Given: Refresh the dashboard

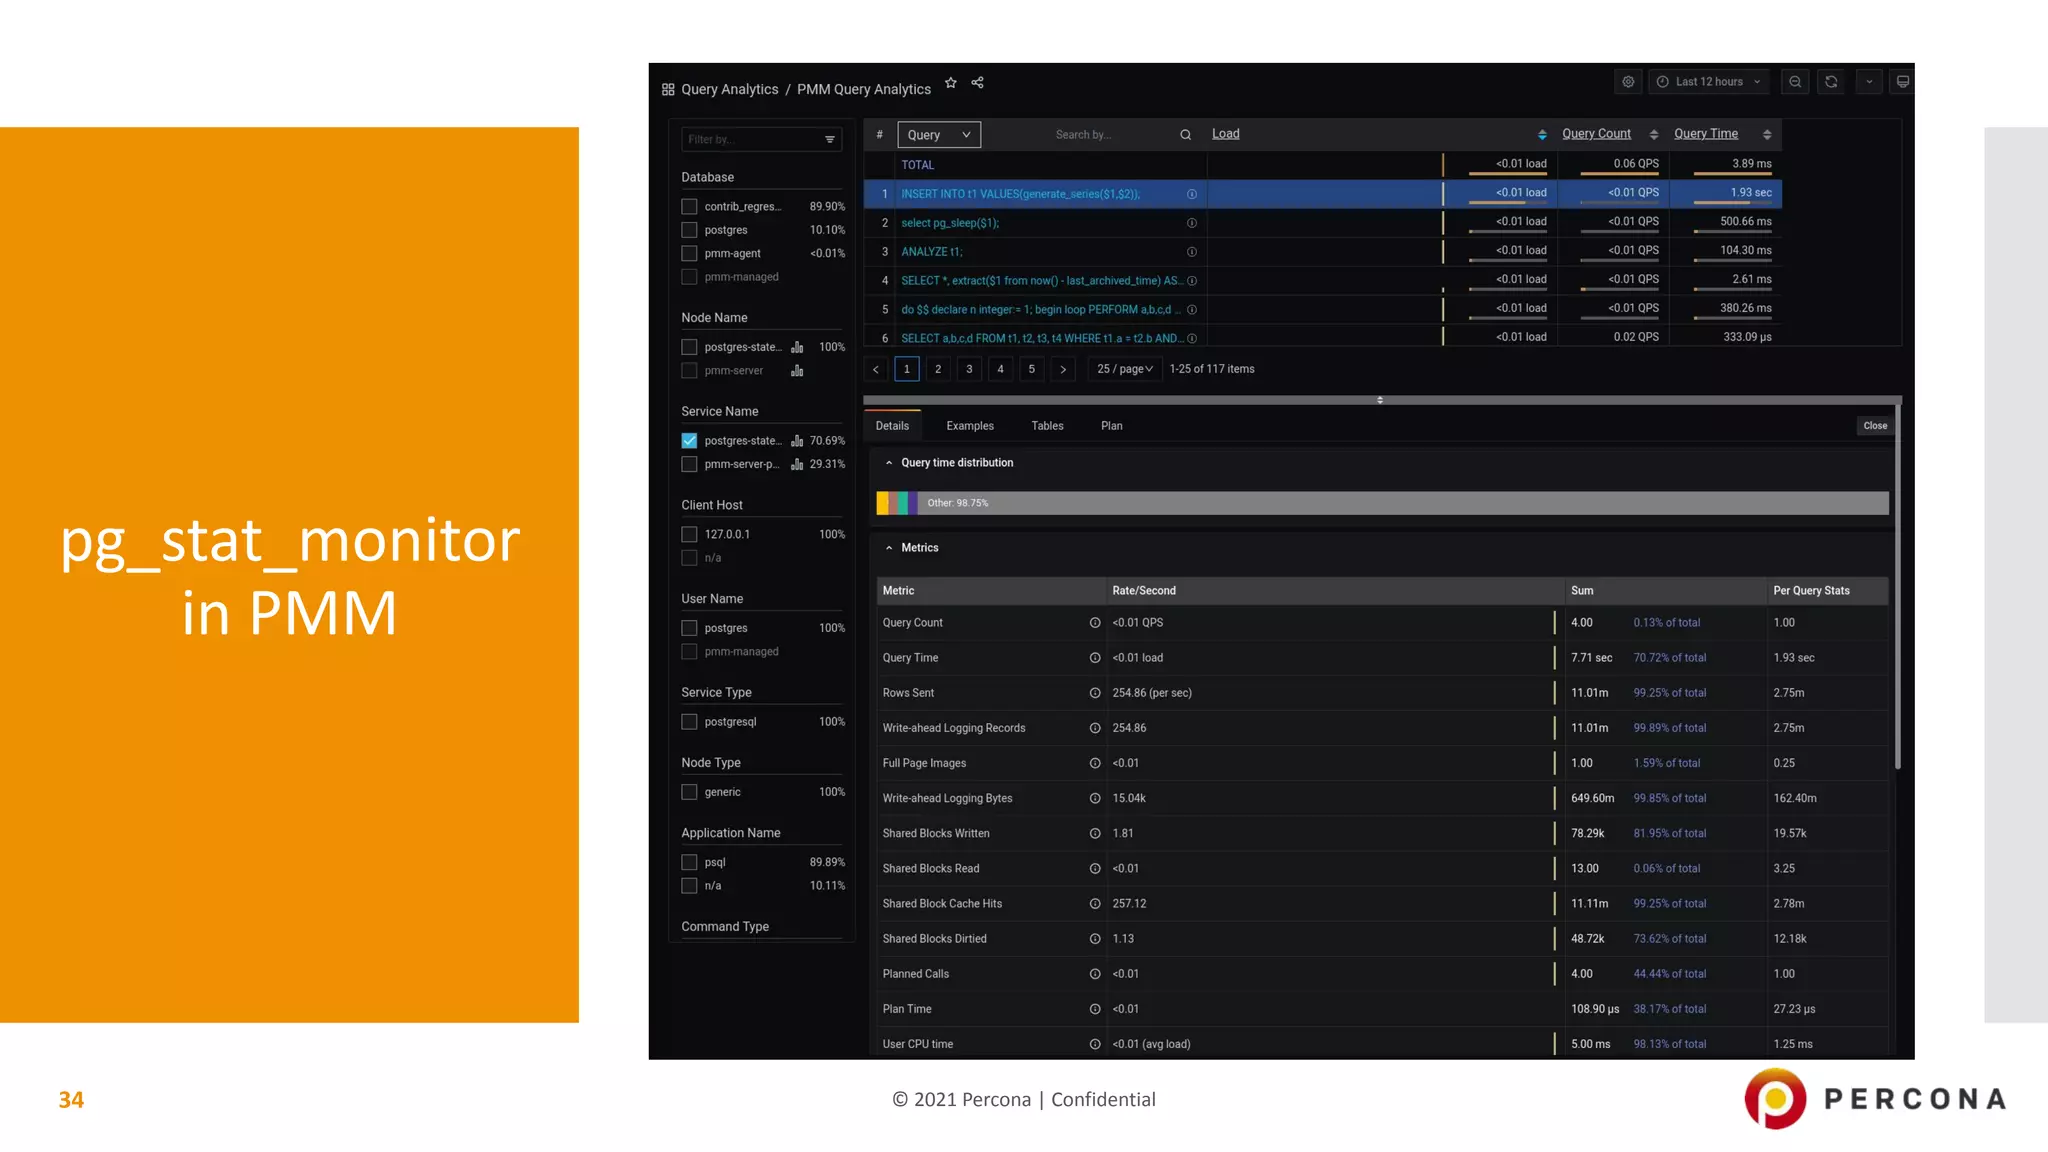Looking at the screenshot, I should 1831,82.
